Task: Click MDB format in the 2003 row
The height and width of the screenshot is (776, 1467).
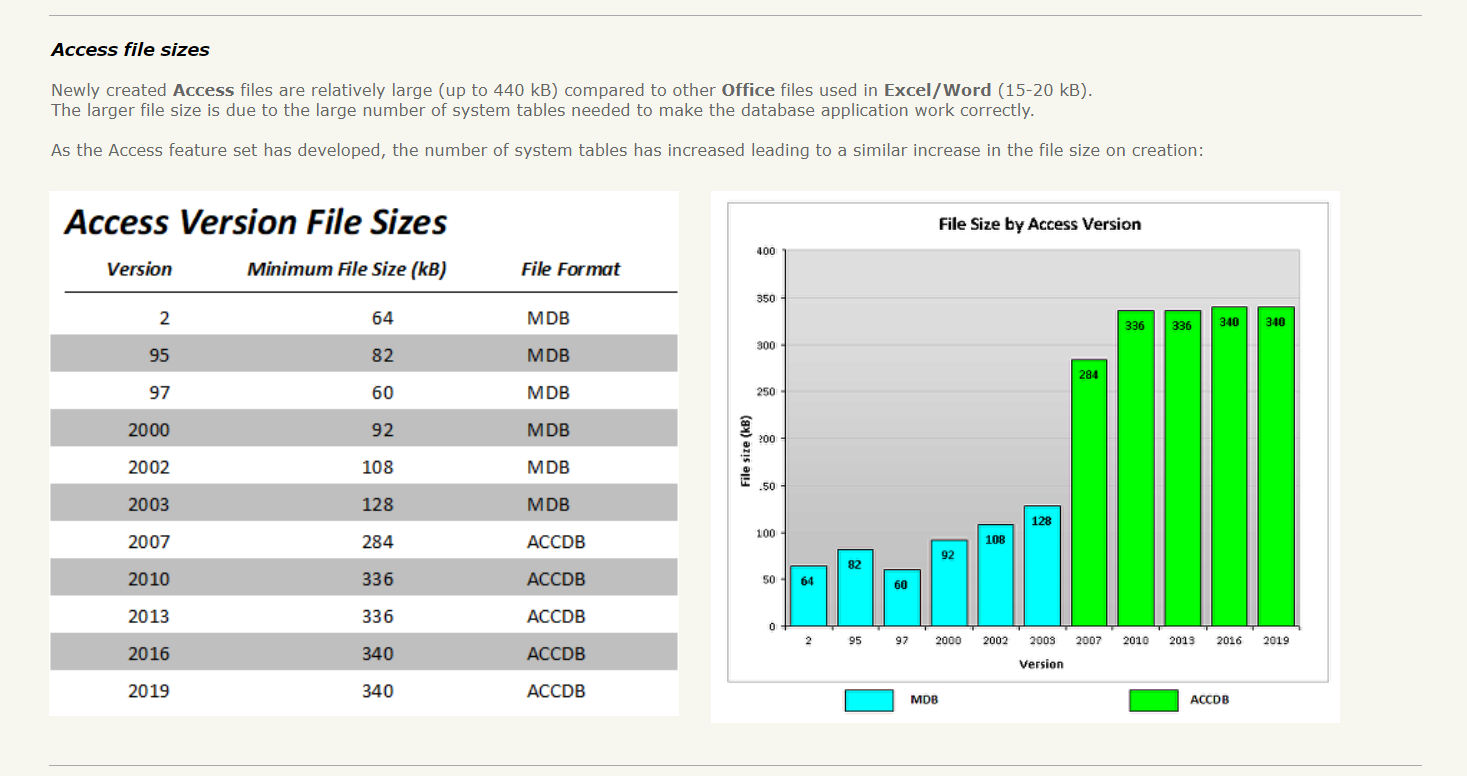Action: pos(548,504)
